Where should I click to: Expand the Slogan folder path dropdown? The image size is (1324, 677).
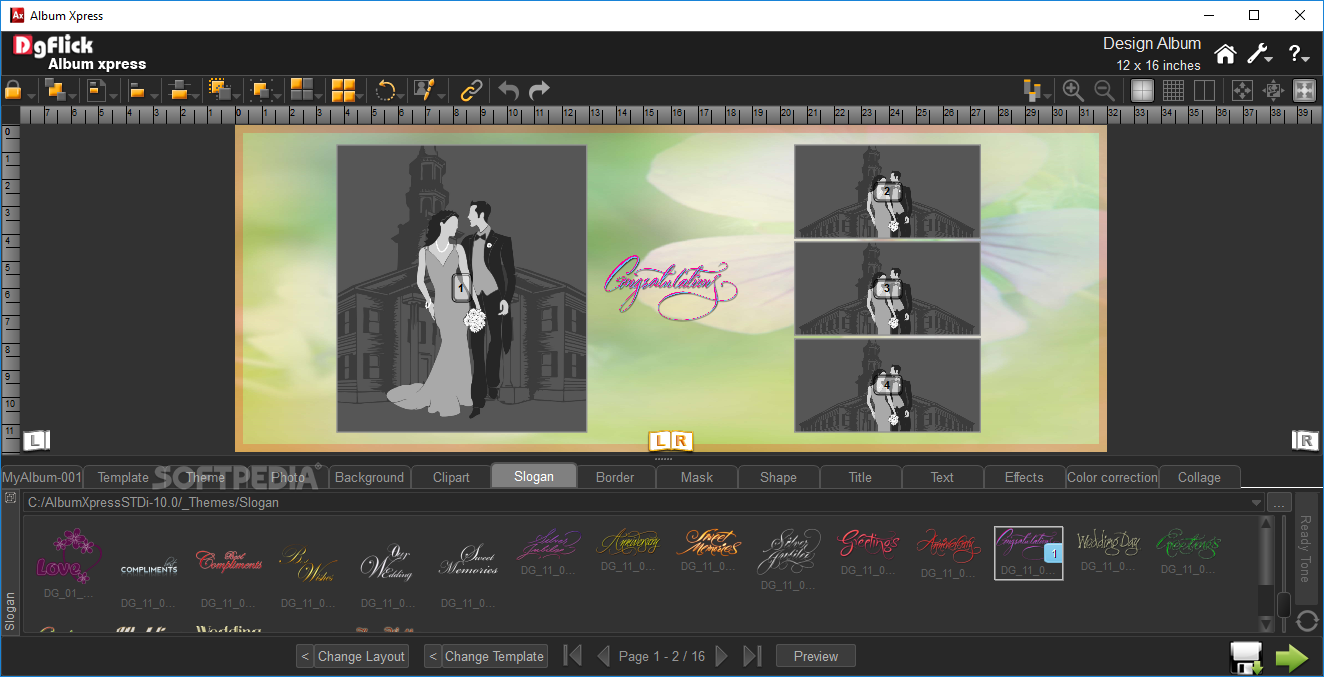(1256, 503)
